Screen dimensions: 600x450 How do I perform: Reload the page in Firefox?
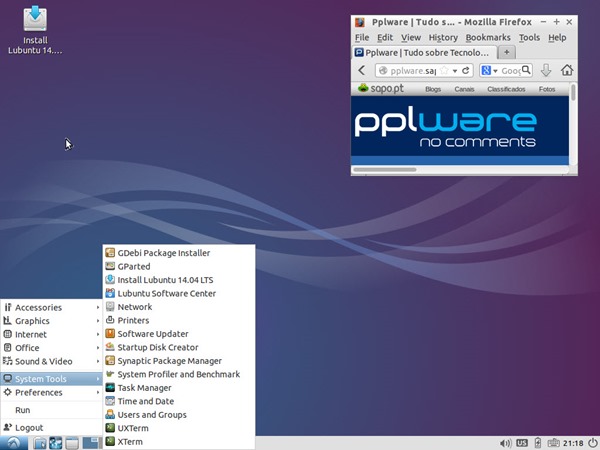(465, 70)
